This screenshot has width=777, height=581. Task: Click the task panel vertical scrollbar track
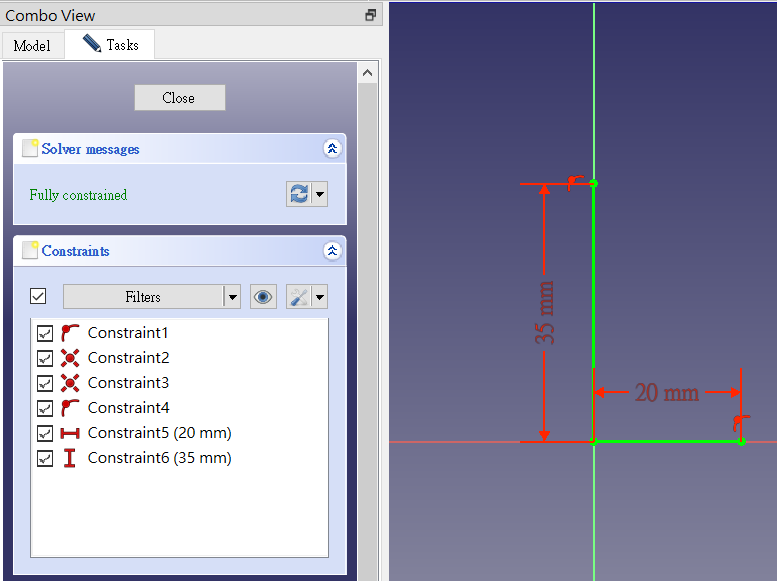point(367,331)
